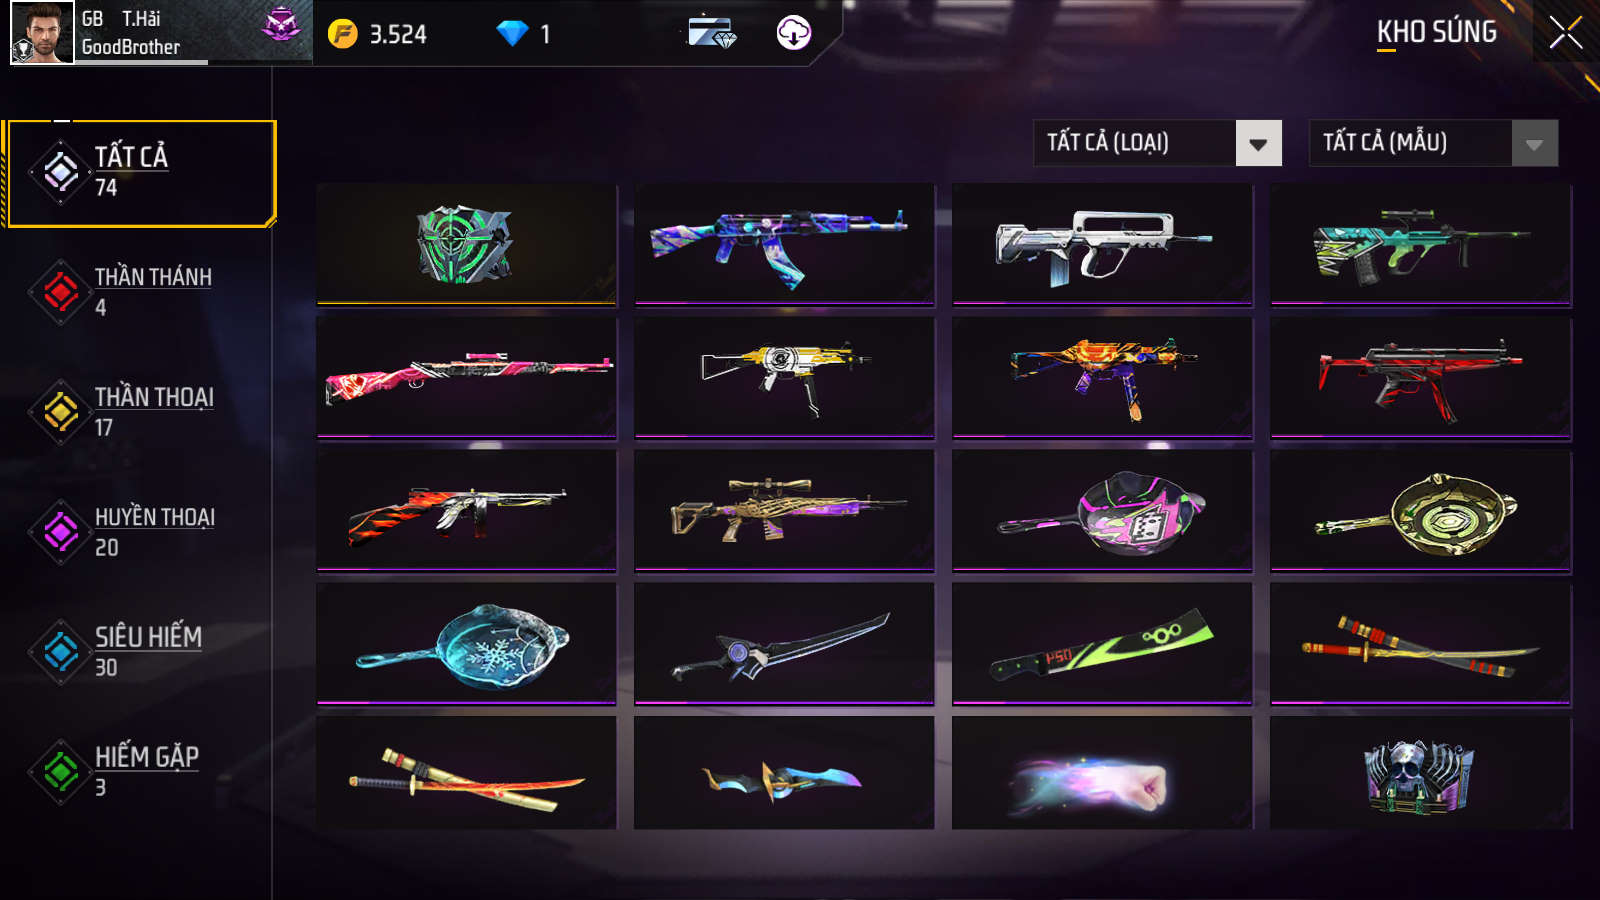Open the diamond top-up card icon

coord(712,33)
